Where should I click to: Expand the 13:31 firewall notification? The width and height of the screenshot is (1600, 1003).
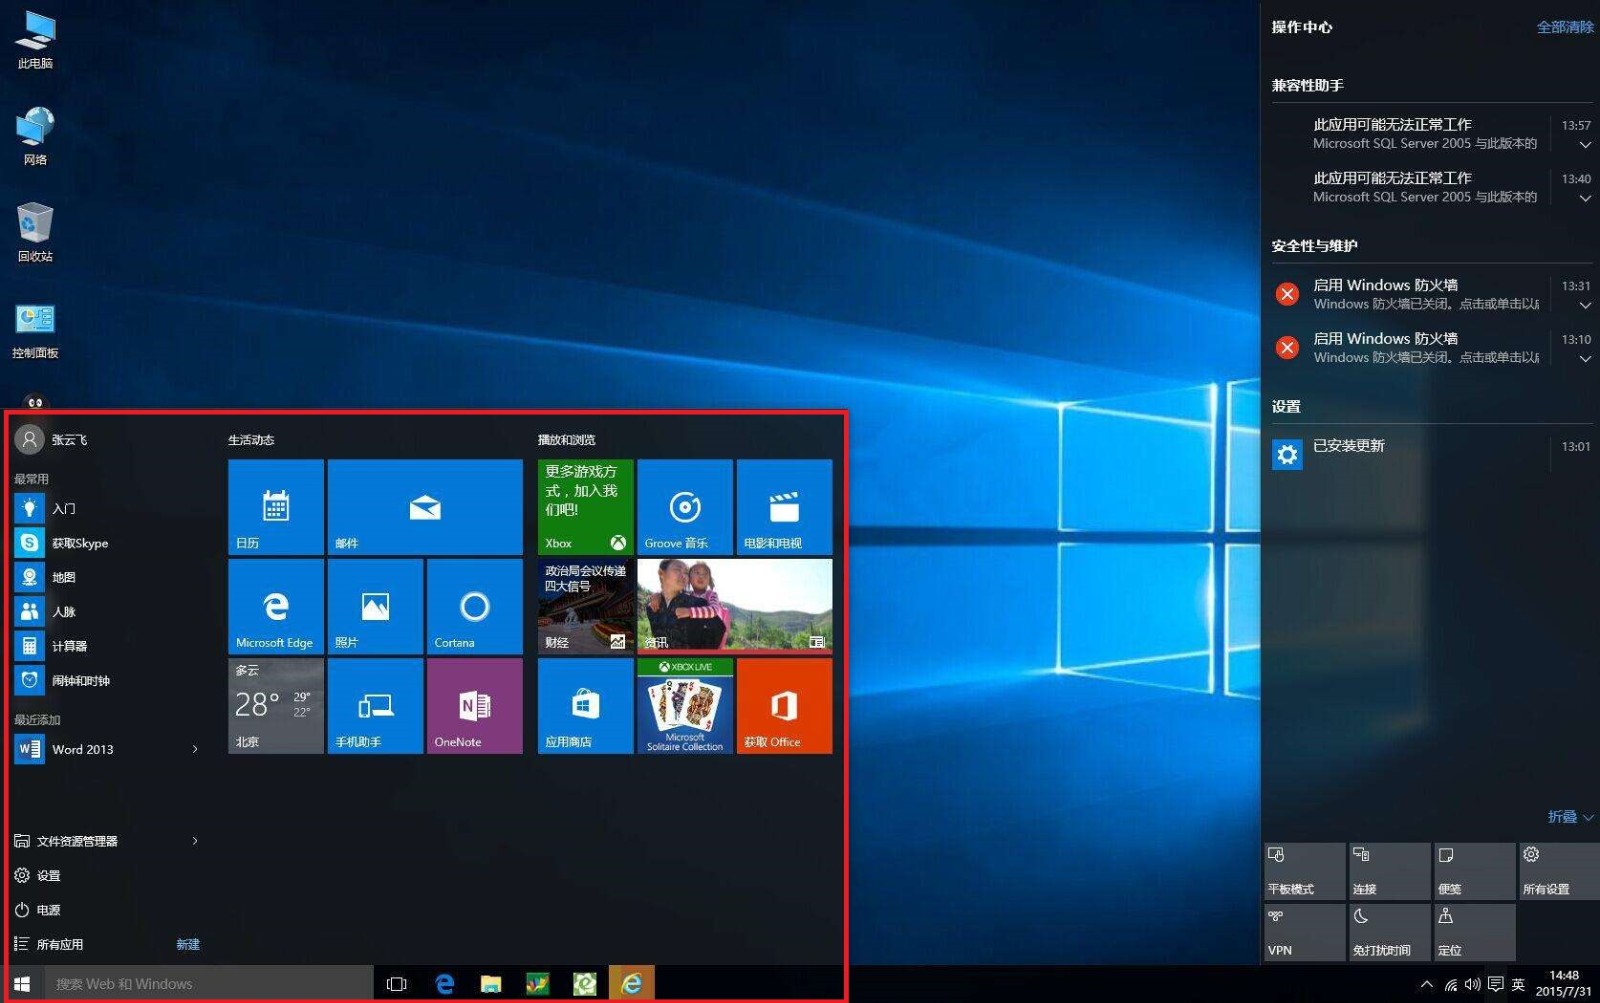click(x=1585, y=305)
